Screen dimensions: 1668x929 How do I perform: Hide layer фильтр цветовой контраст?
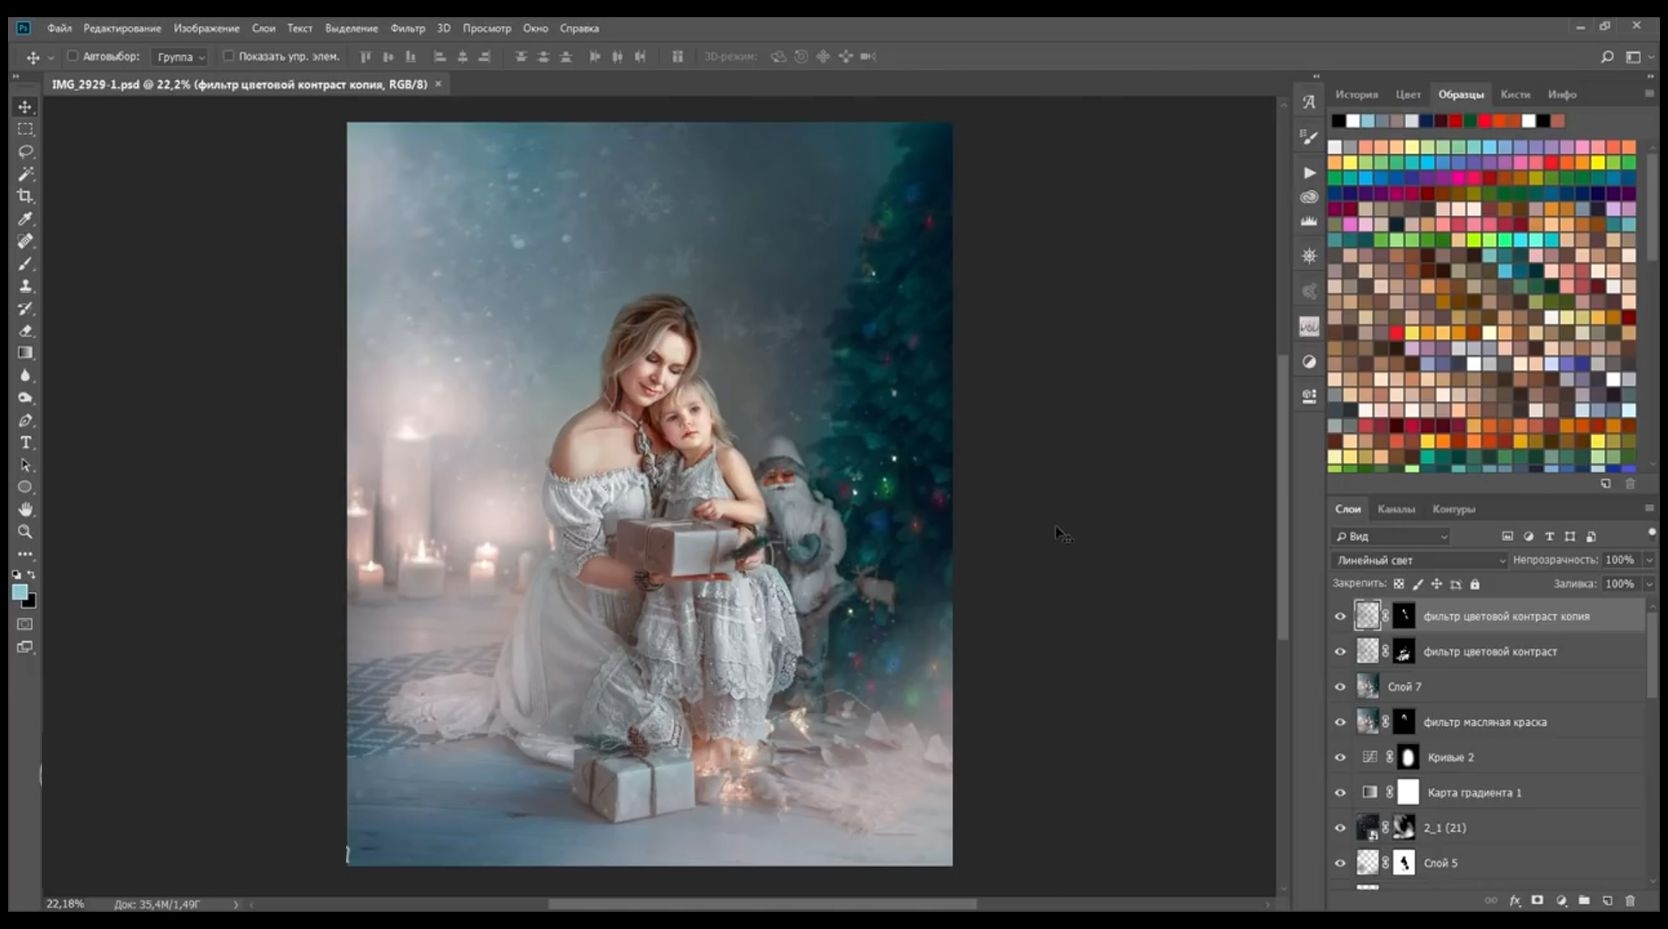[1340, 652]
